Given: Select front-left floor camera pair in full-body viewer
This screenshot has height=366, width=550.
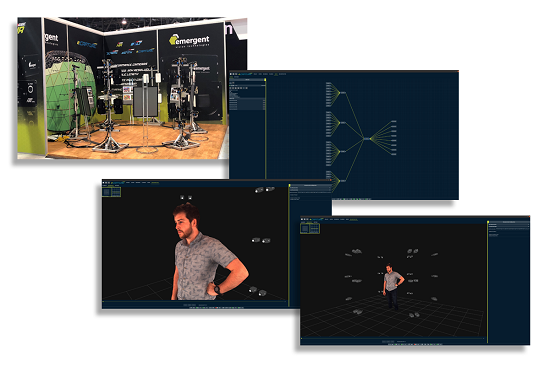Looking at the screenshot, I should pos(358,312).
